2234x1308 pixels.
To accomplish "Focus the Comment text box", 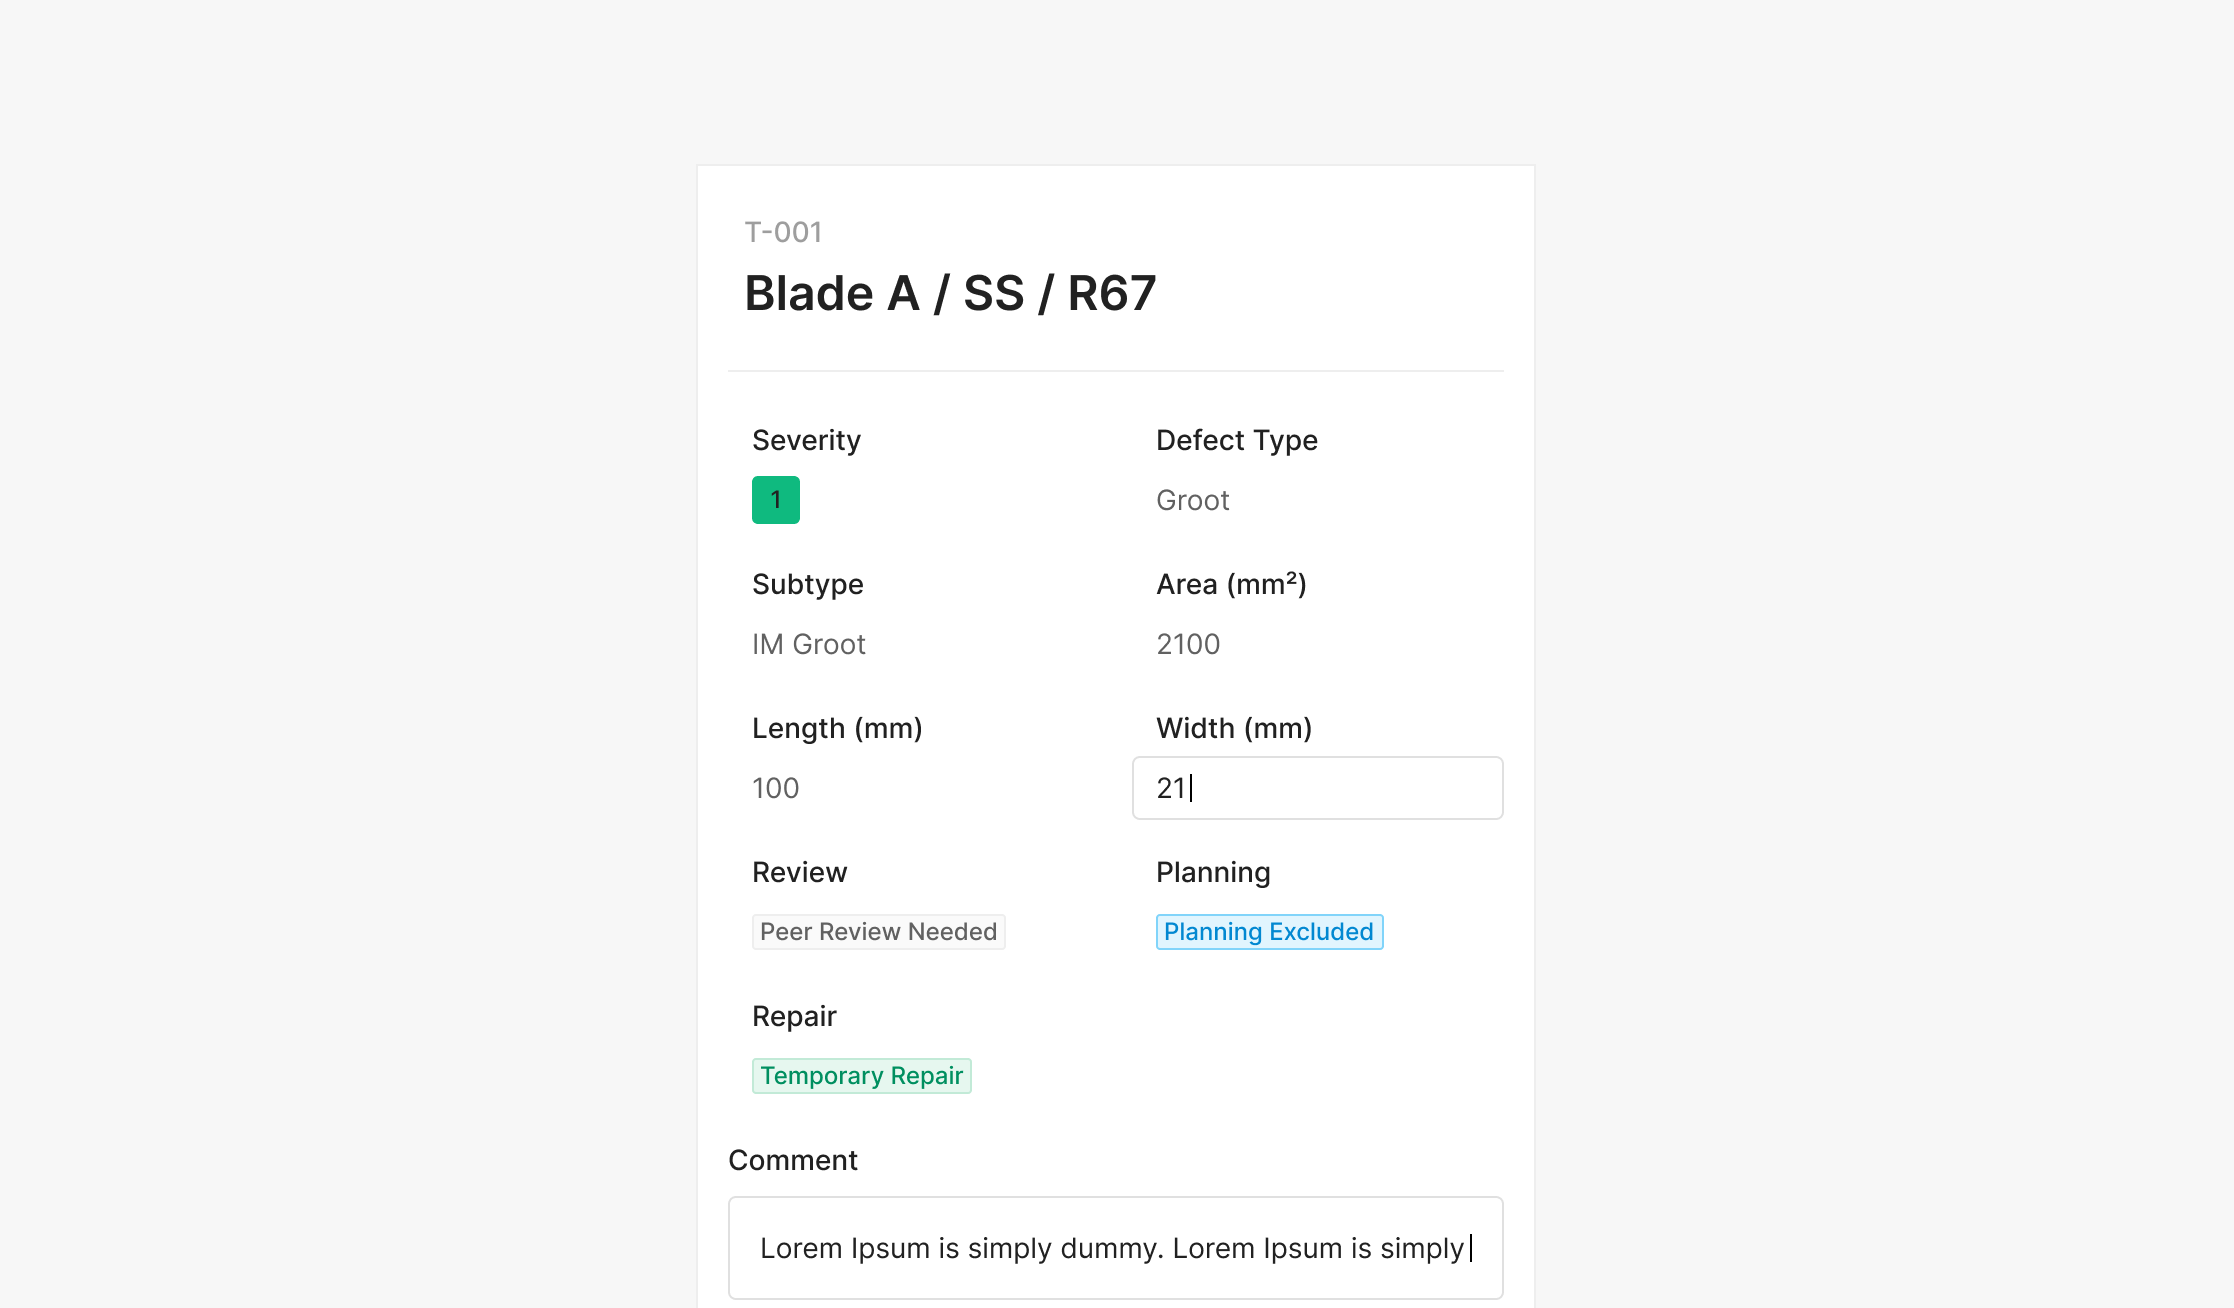I will tap(1114, 1248).
